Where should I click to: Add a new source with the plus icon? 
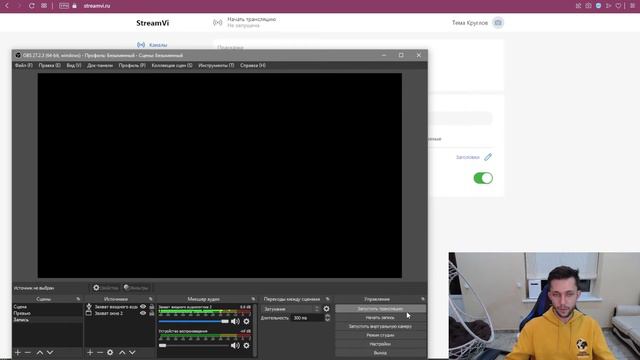tap(90, 352)
